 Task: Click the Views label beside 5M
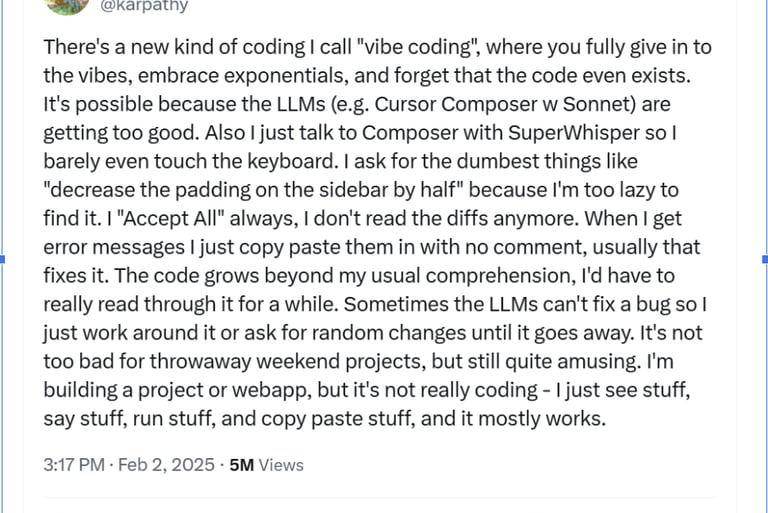(x=281, y=464)
